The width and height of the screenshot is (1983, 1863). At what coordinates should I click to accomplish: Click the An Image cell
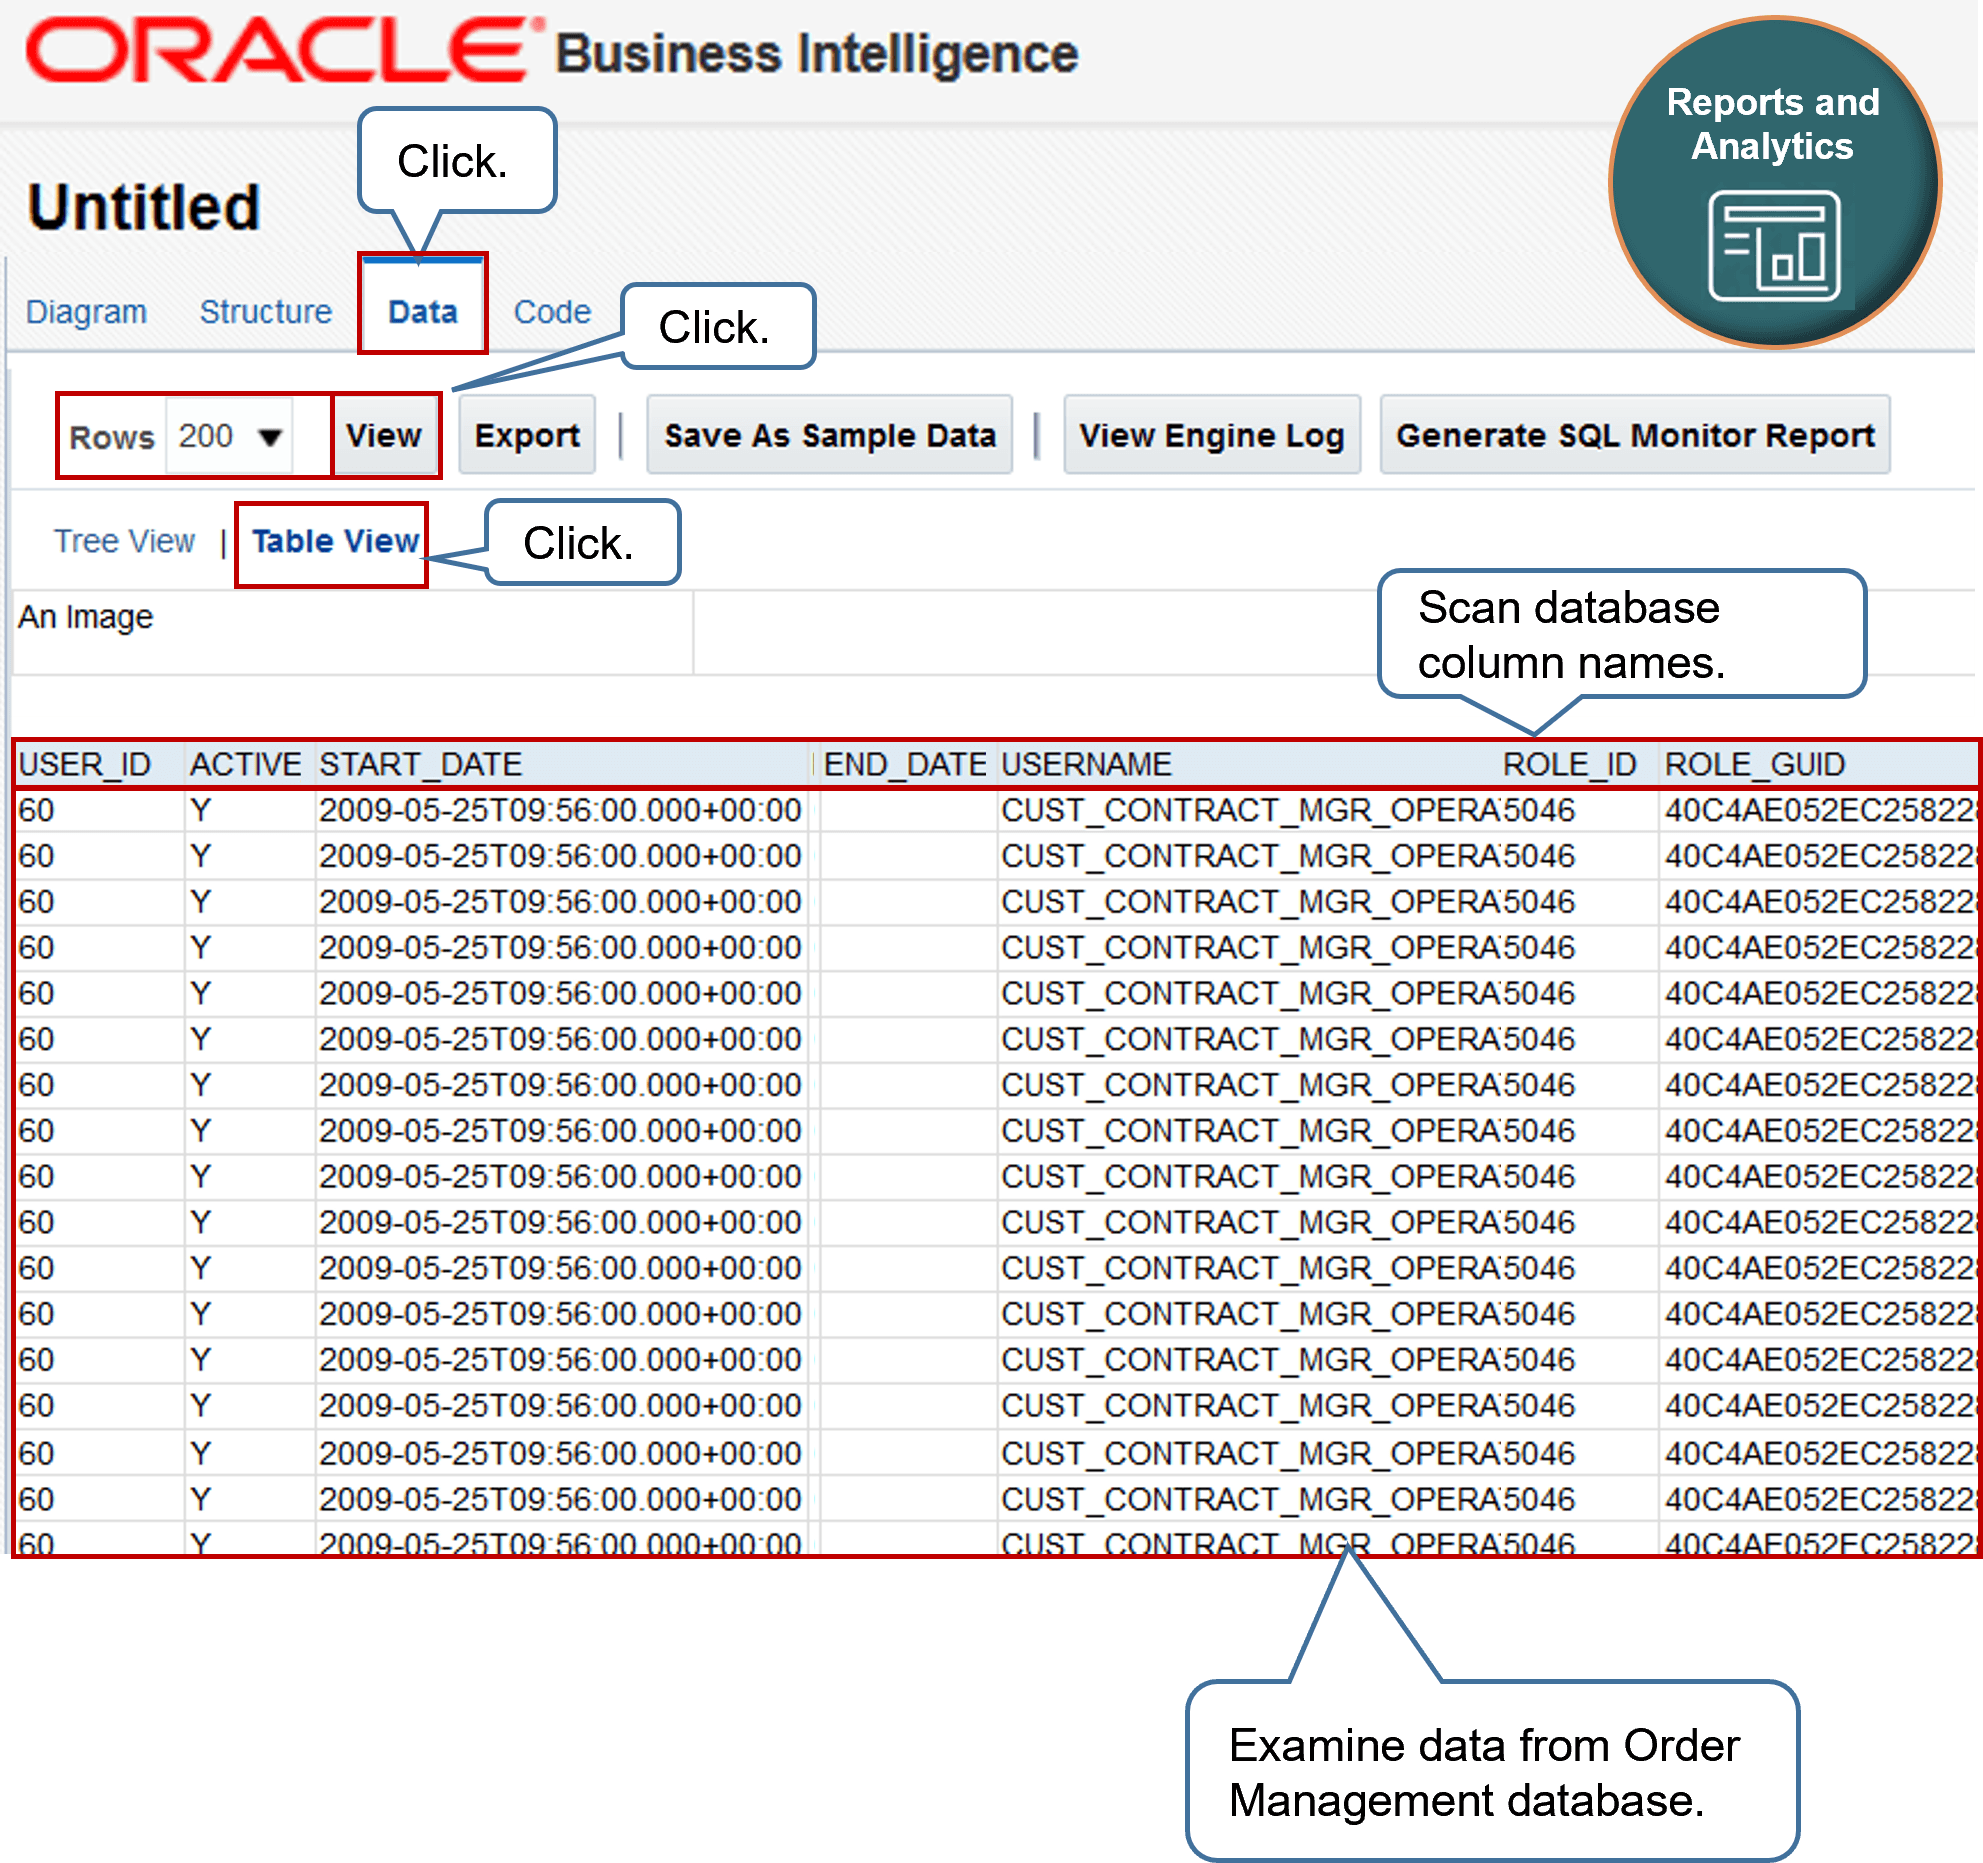click(85, 617)
